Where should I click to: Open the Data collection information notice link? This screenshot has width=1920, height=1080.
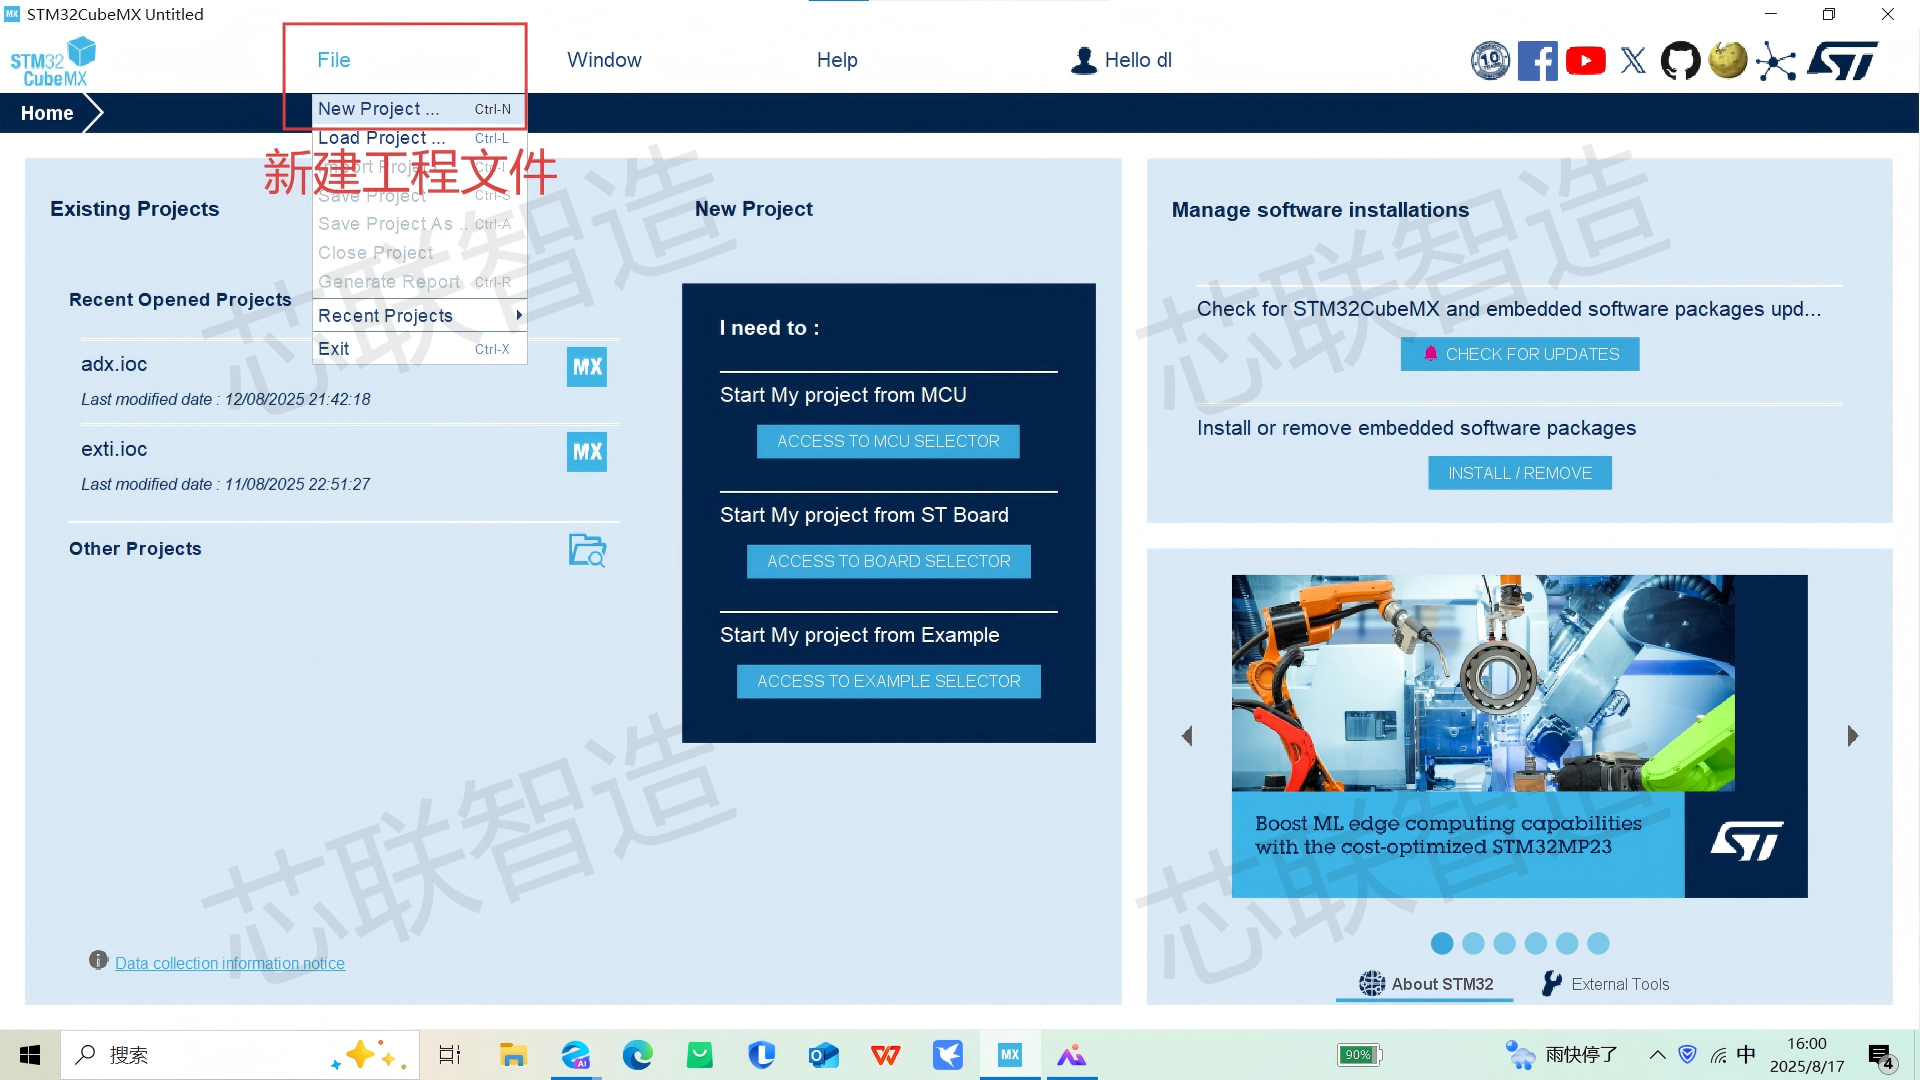[x=229, y=963]
